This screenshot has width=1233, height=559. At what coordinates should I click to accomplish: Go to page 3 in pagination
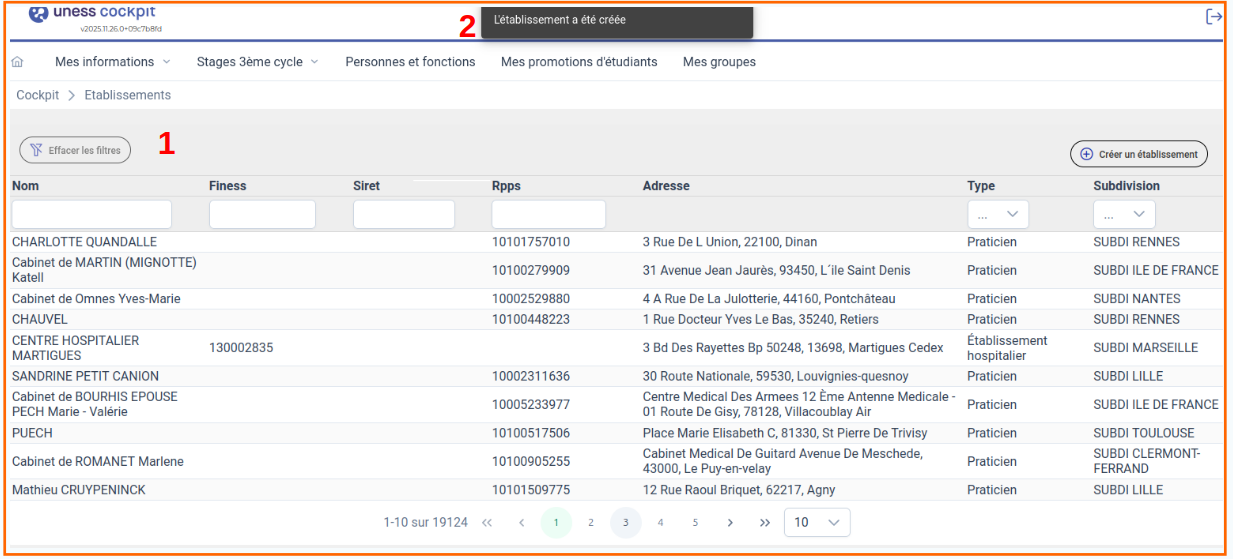point(625,523)
